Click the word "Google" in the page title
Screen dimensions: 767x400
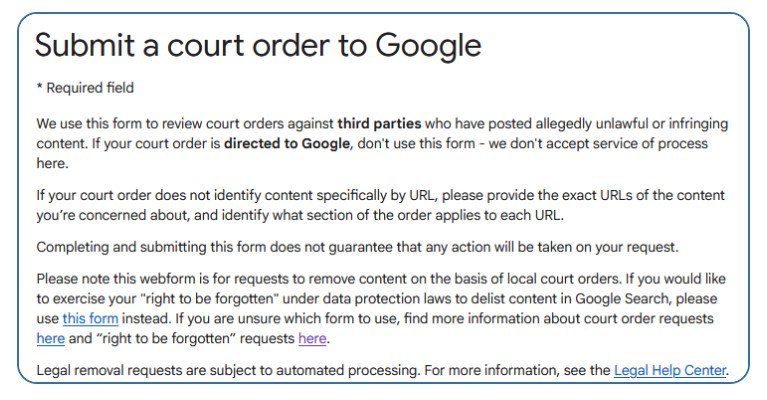coord(429,45)
